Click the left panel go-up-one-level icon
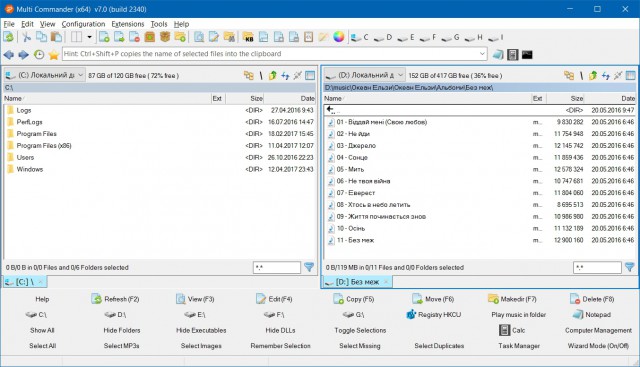The height and width of the screenshot is (367, 640). pyautogui.click(x=273, y=76)
